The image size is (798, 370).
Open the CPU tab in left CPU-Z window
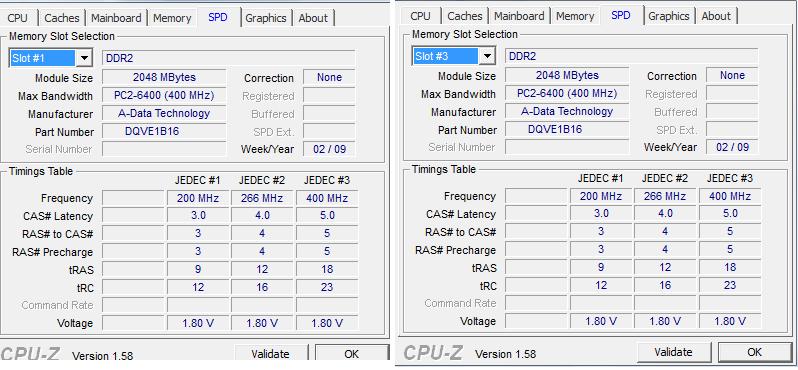pyautogui.click(x=18, y=18)
